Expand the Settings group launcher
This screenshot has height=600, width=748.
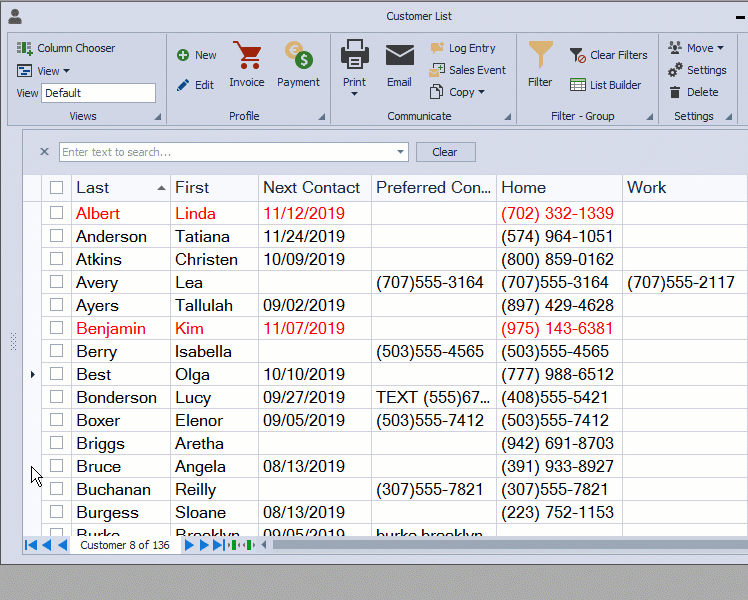click(x=728, y=117)
